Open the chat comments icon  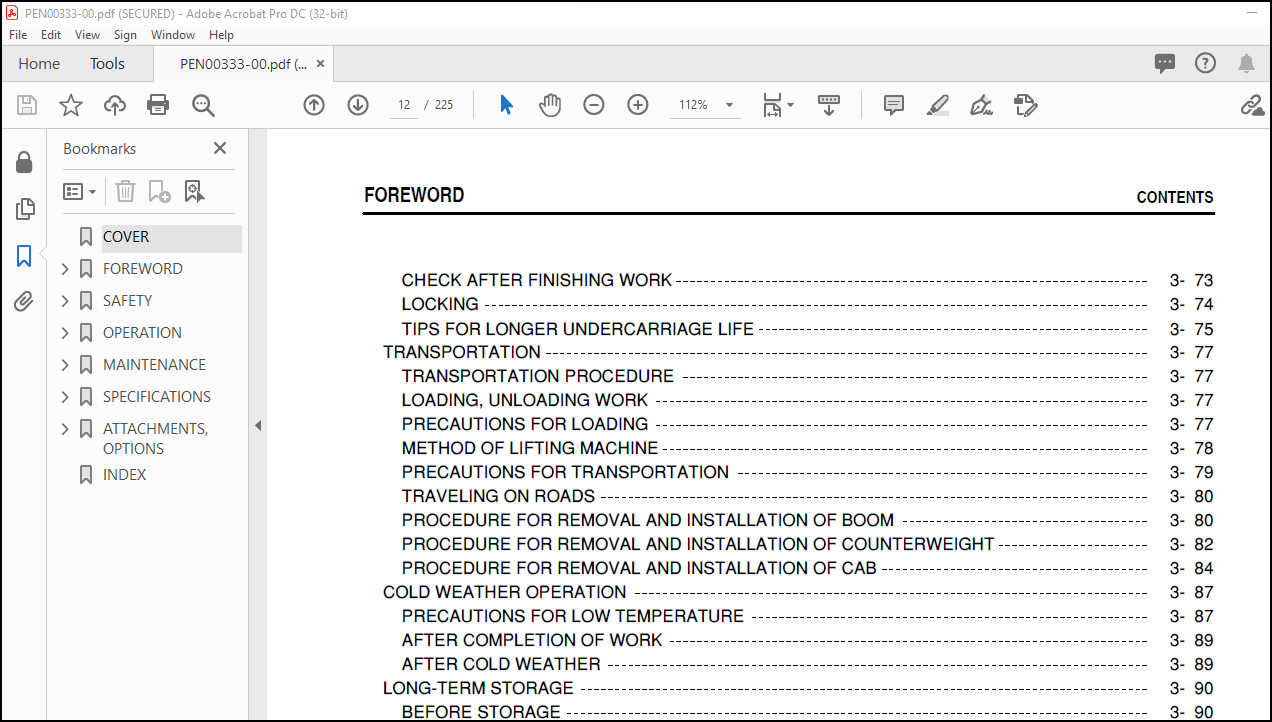point(1165,63)
